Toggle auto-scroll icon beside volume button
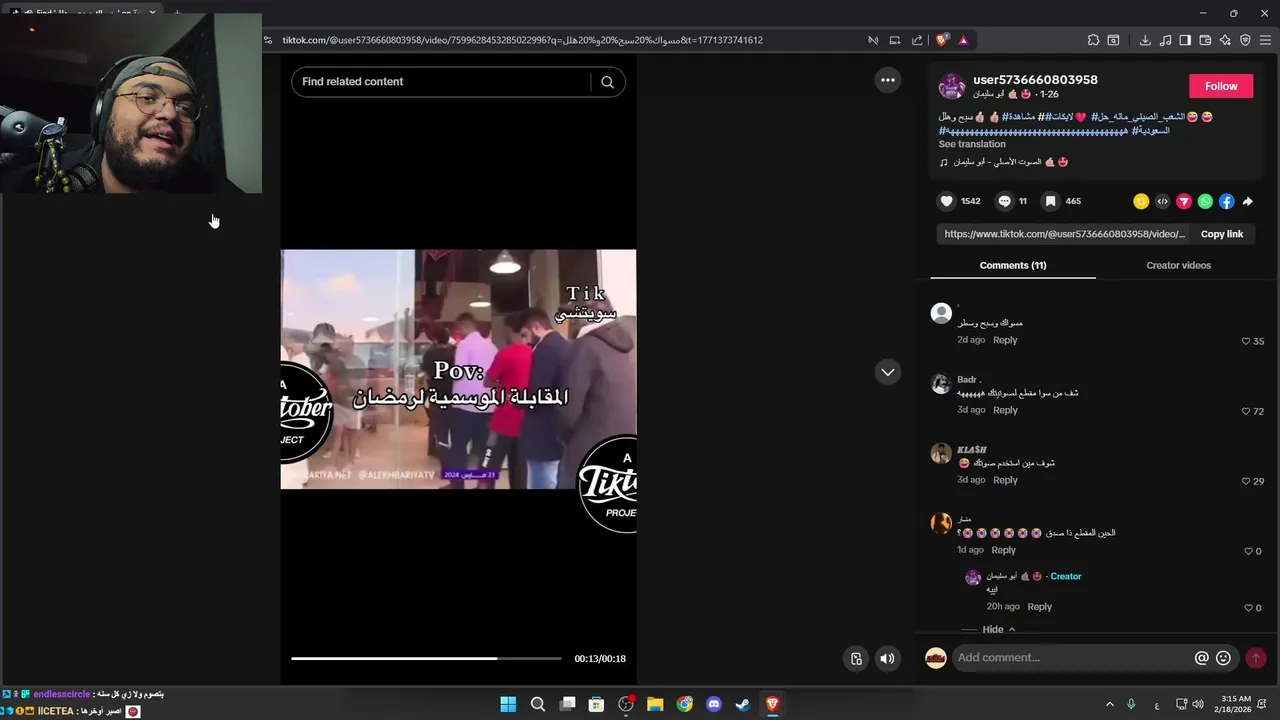The height and width of the screenshot is (720, 1280). click(856, 658)
